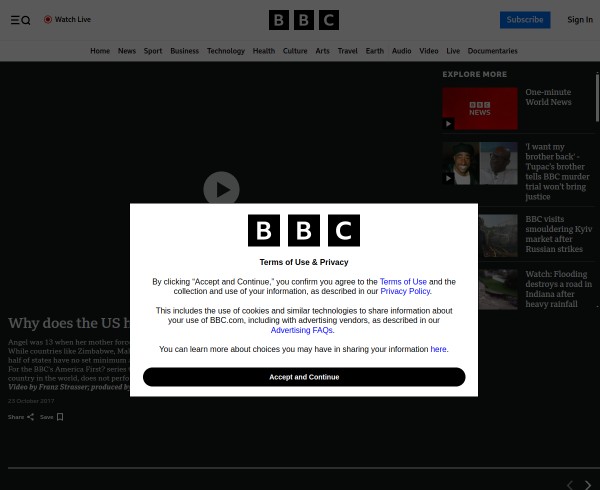Click the Explore More sidebar scrollbar
The image size is (600, 490).
(x=597, y=98)
